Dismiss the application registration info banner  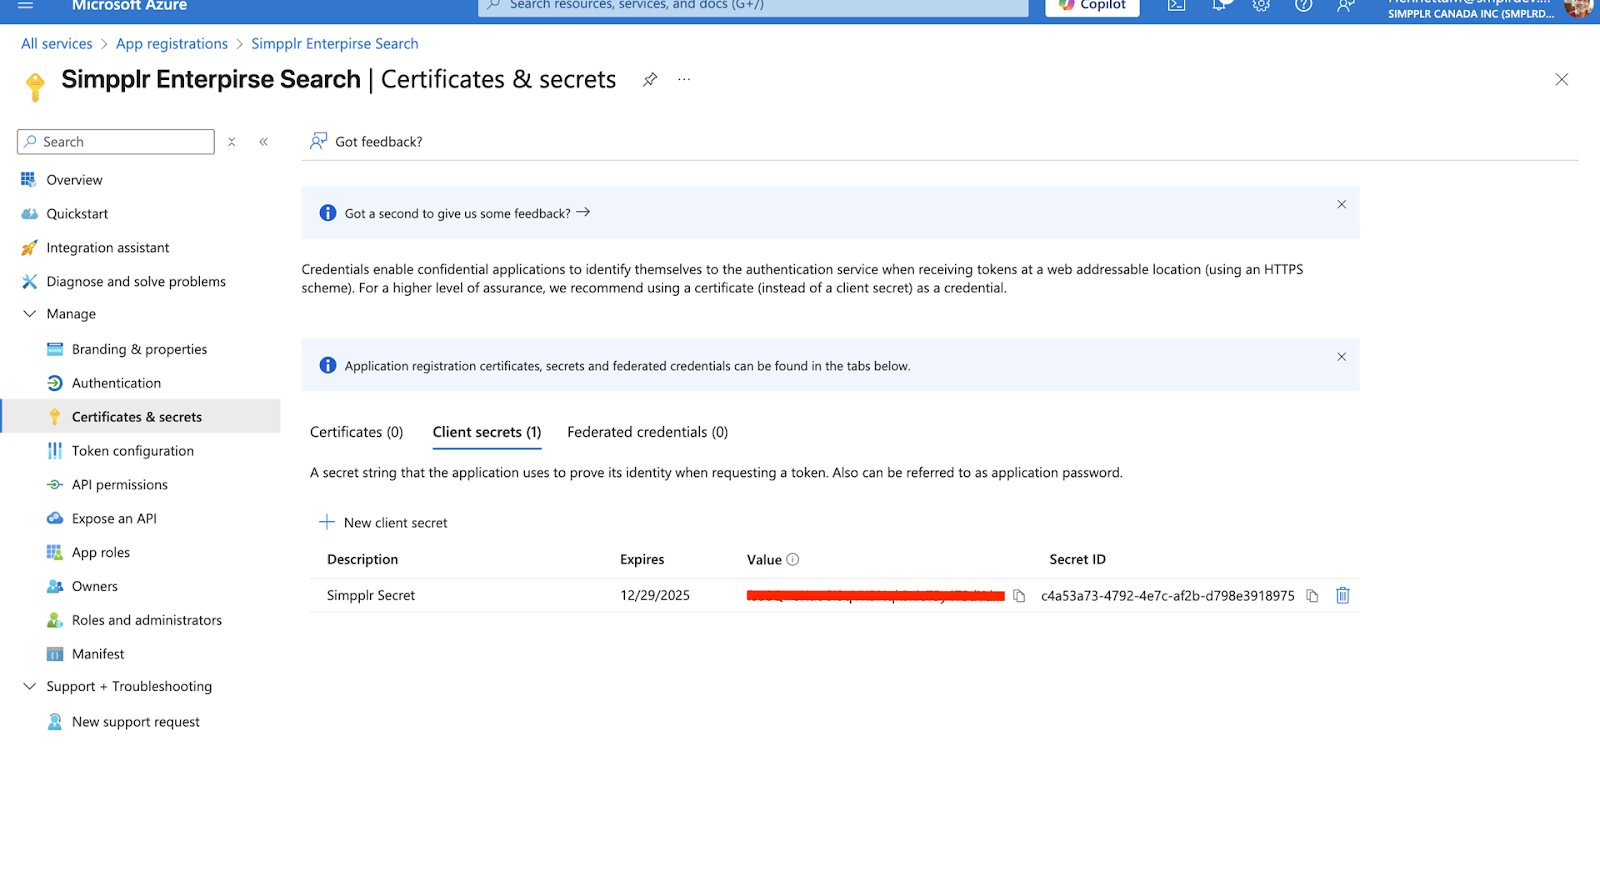(x=1341, y=357)
